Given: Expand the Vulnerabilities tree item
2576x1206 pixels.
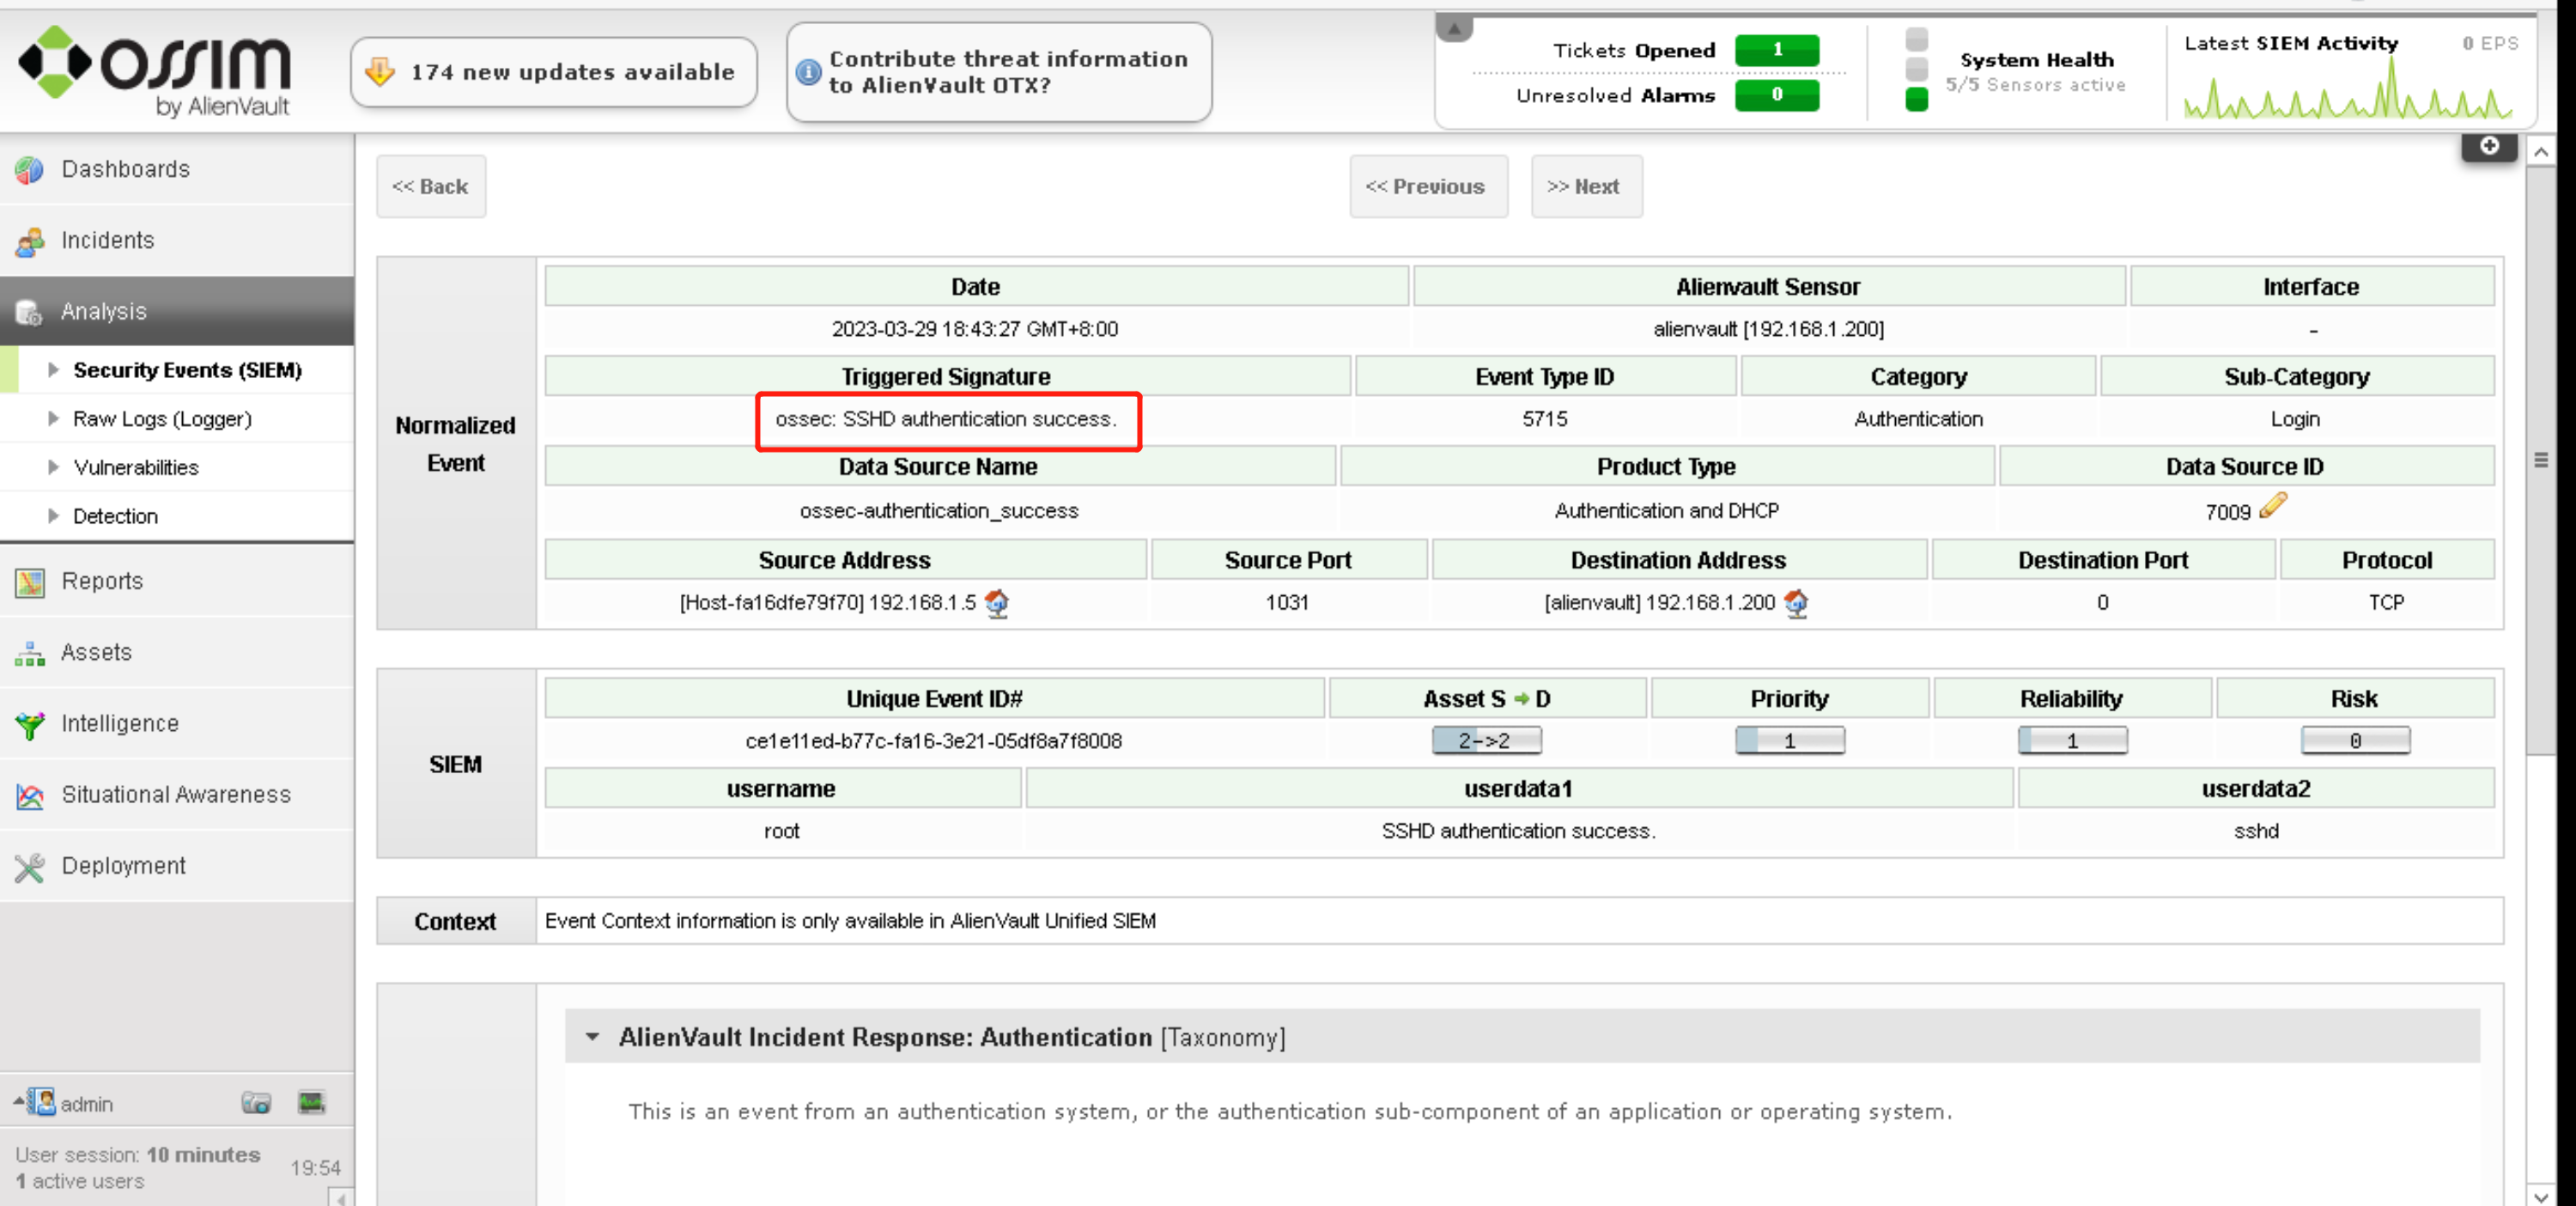Looking at the screenshot, I should (54, 467).
